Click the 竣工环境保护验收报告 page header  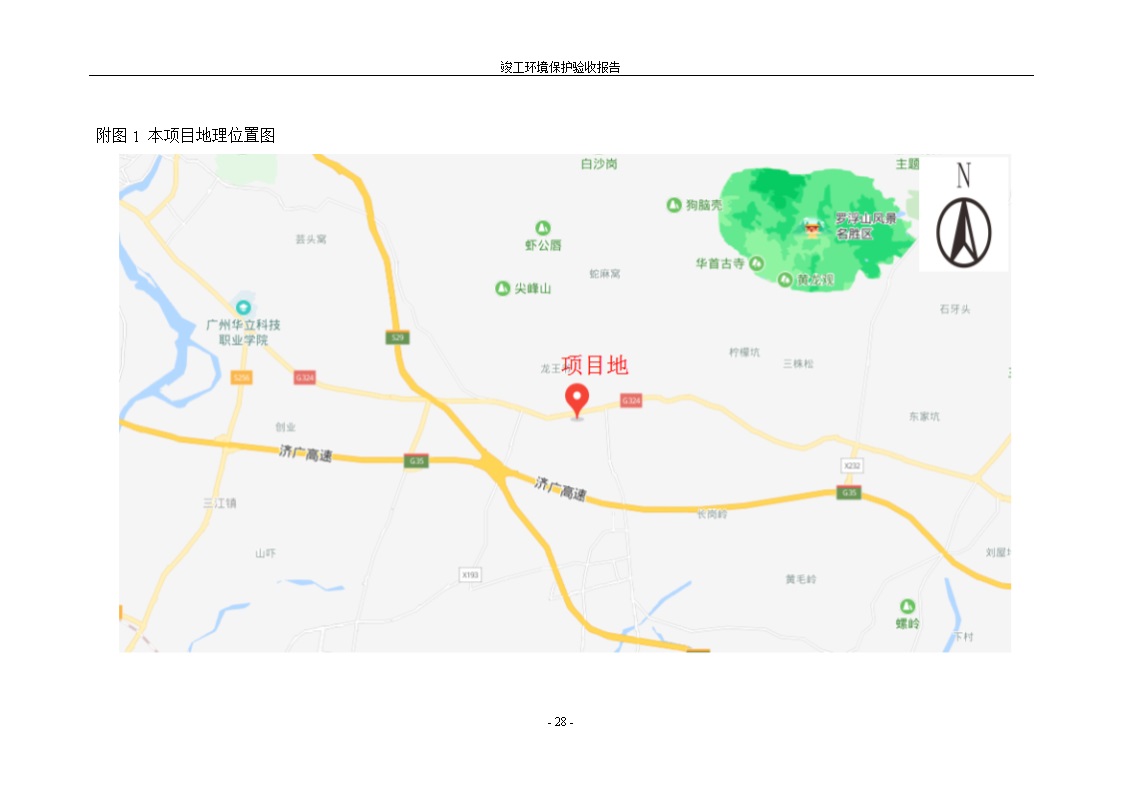[560, 67]
